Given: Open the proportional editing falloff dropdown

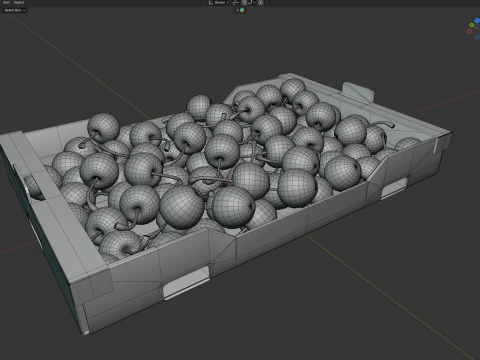Looking at the screenshot, I should pyautogui.click(x=268, y=2).
